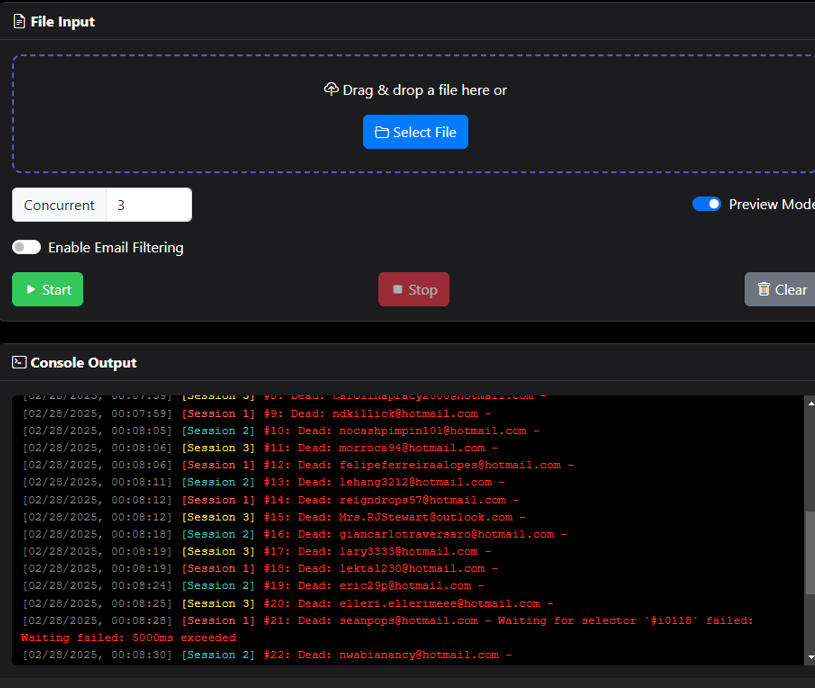Enable the Email Filtering switch
Screen dimensions: 815x688
pyautogui.click(x=27, y=247)
